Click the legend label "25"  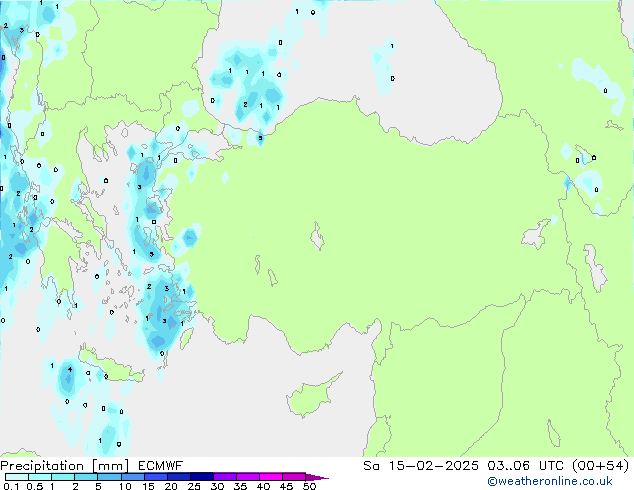point(194,486)
